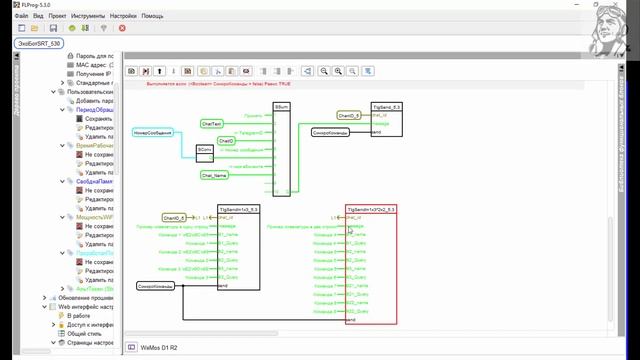
Task: Click the zoom in magnifier icon
Action: point(338,71)
